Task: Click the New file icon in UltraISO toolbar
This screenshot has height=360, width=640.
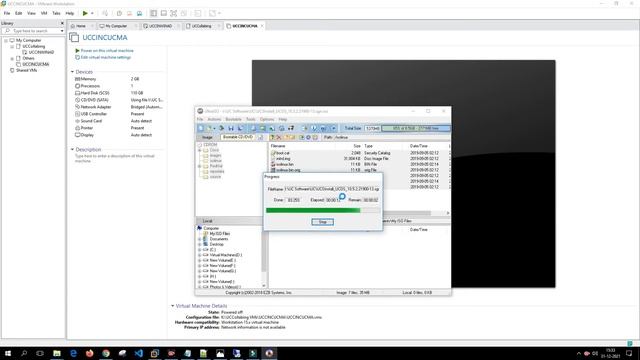Action: click(x=201, y=128)
